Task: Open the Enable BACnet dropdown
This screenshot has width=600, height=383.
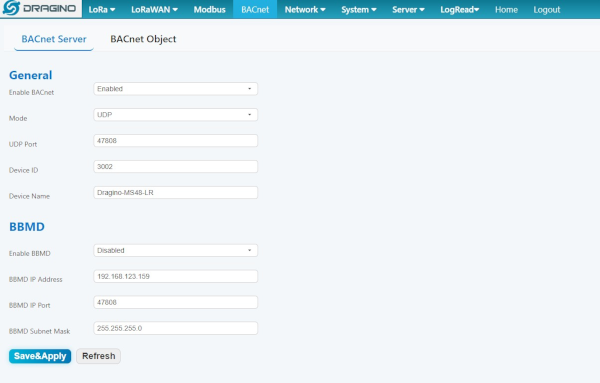Action: click(175, 89)
